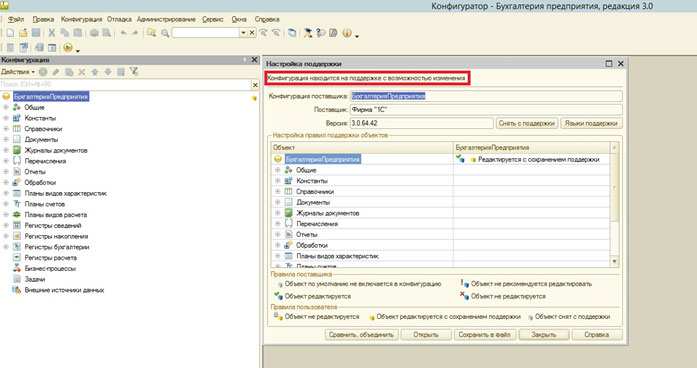Click the search field in Конфигурация panel
This screenshot has width=697, height=368.
pyautogui.click(x=126, y=84)
